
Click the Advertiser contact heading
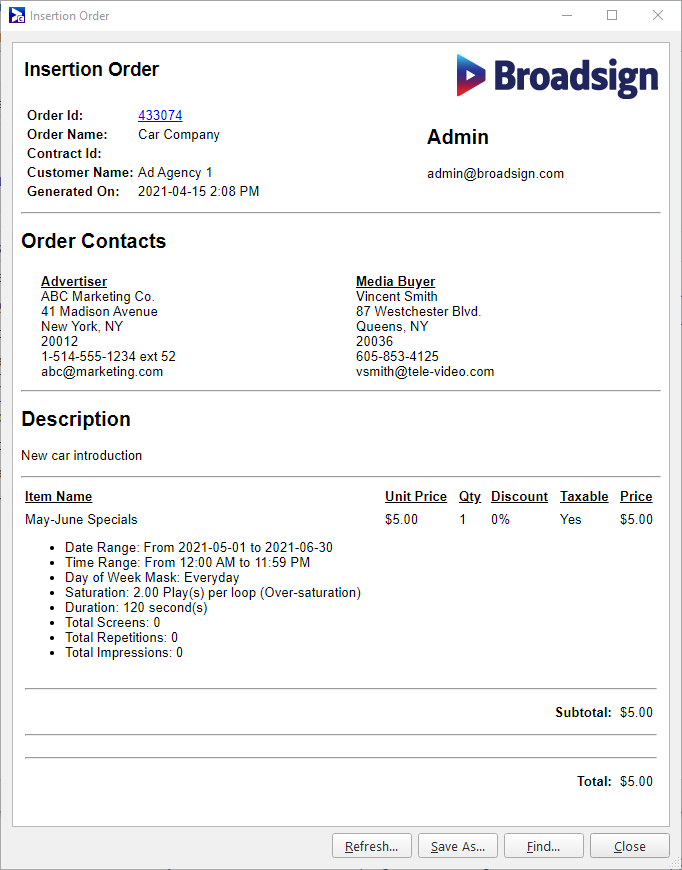[74, 282]
